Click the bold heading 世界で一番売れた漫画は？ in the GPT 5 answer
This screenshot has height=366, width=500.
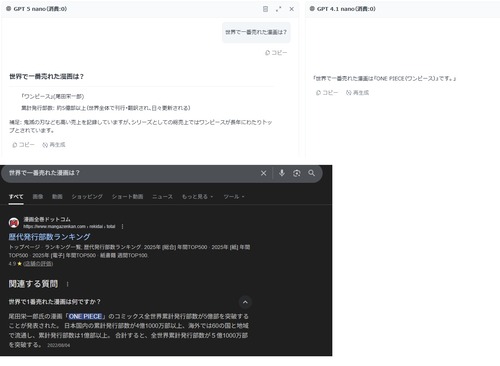coord(46,77)
